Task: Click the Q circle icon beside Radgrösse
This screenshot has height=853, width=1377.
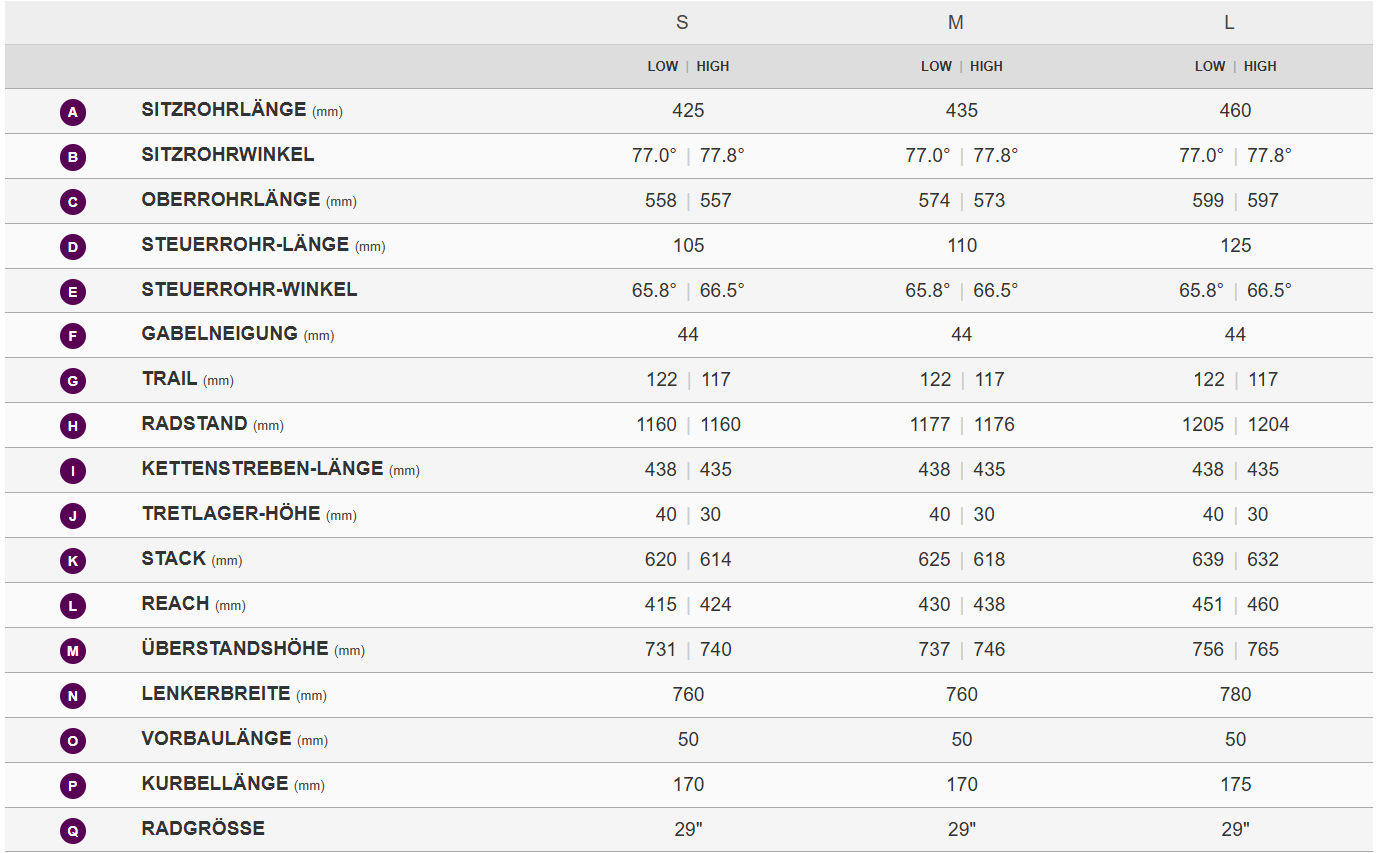Action: click(72, 830)
